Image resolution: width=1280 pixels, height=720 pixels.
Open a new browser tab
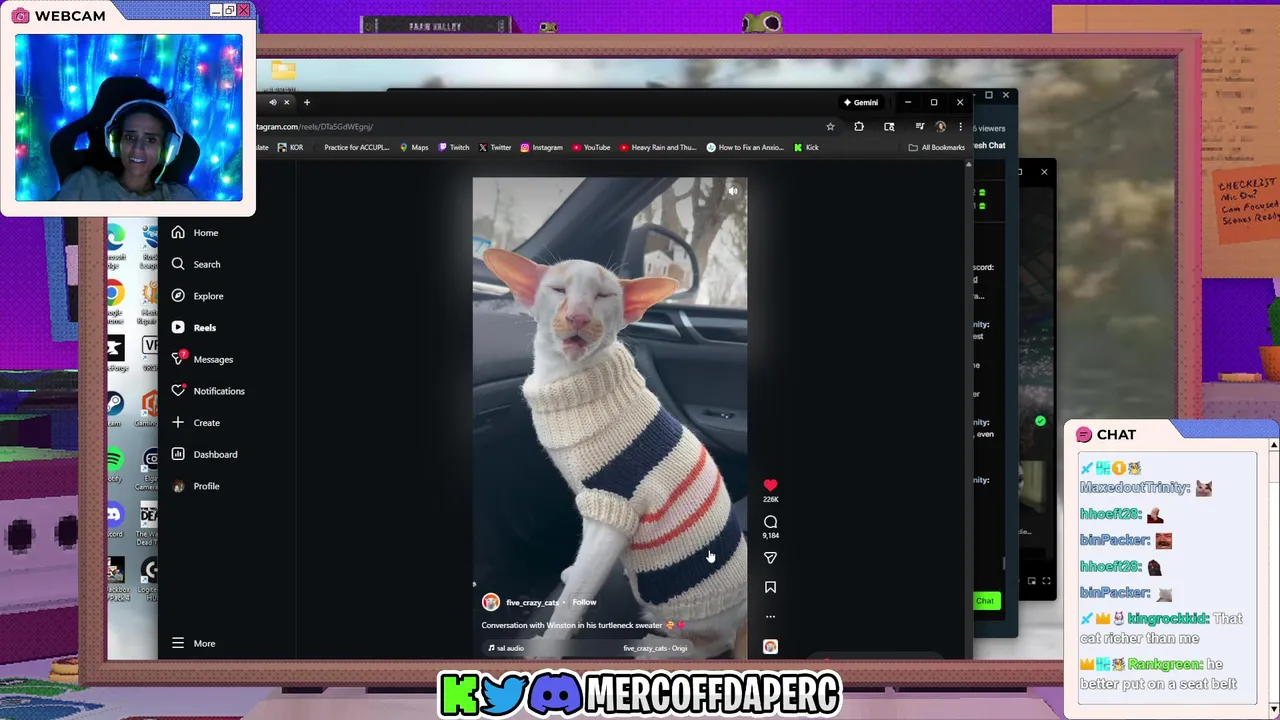coord(307,102)
